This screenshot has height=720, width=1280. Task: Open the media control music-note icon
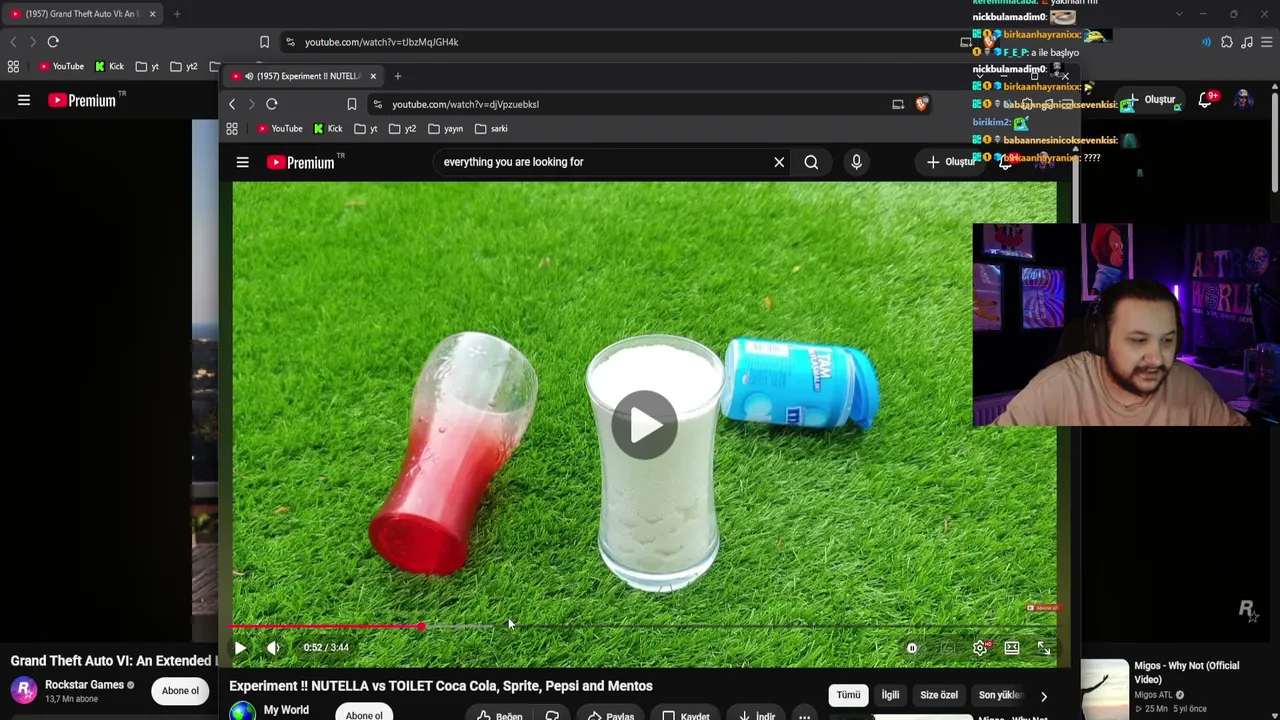point(1247,42)
